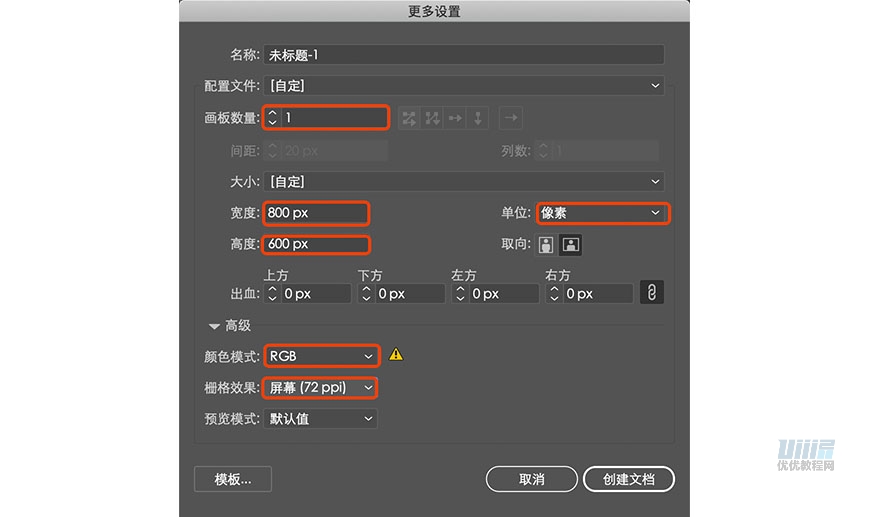This screenshot has height=517, width=870.
Task: Toggle the bleed link chain icon
Action: pos(652,292)
